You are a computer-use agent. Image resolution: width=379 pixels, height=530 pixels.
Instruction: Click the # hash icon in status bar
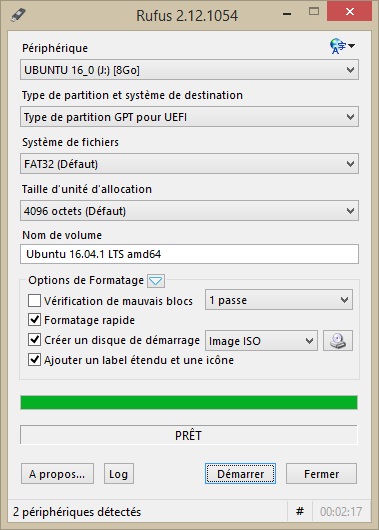coord(300,511)
